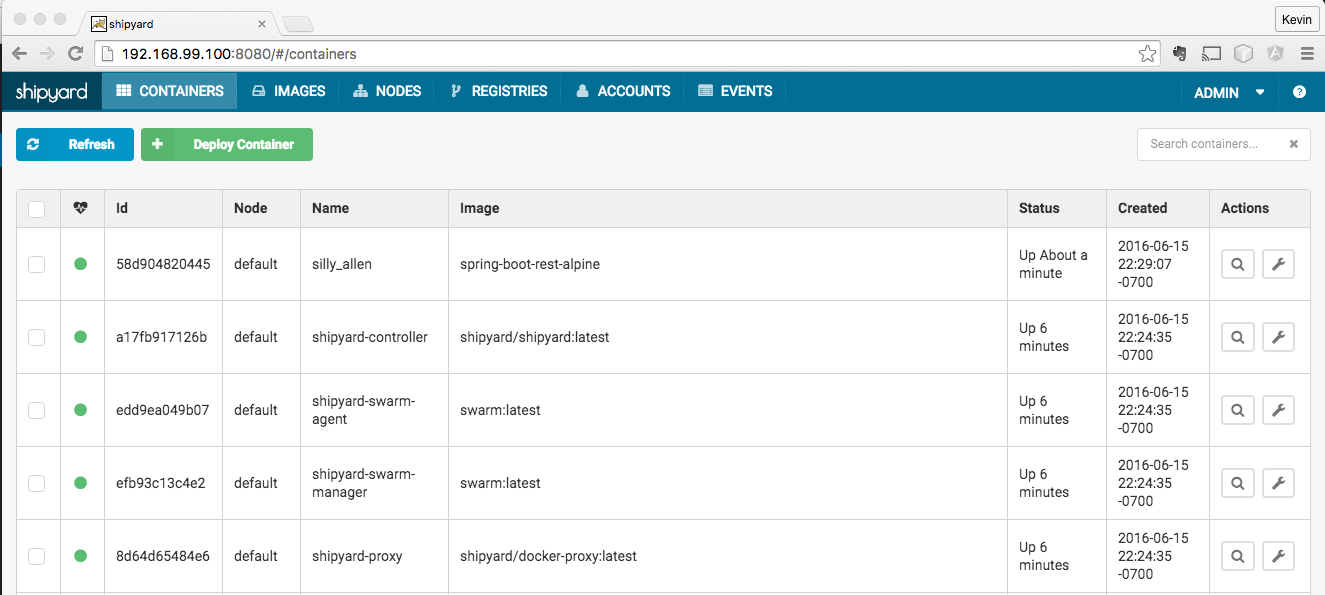Click the bookmark star in address bar
This screenshot has width=1325, height=595.
click(1148, 54)
